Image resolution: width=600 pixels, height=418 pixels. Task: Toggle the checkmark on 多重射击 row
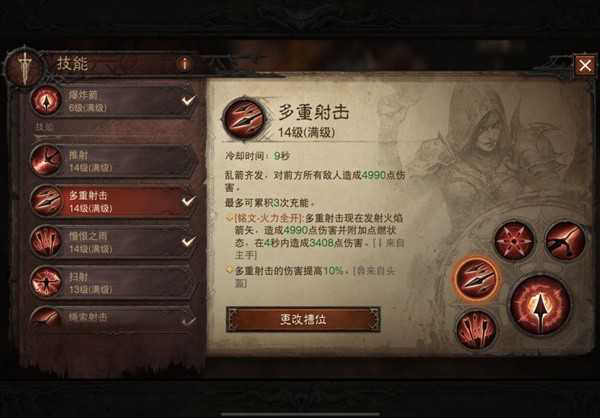(188, 201)
